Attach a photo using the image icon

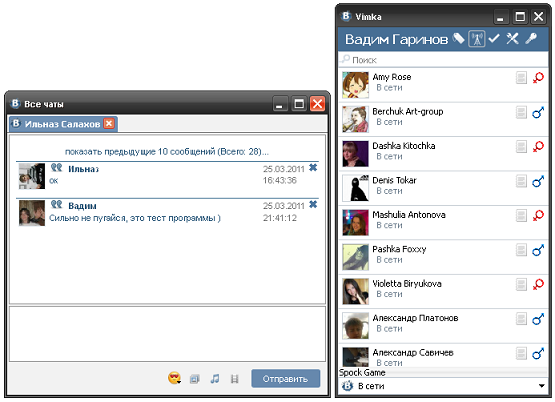click(194, 379)
